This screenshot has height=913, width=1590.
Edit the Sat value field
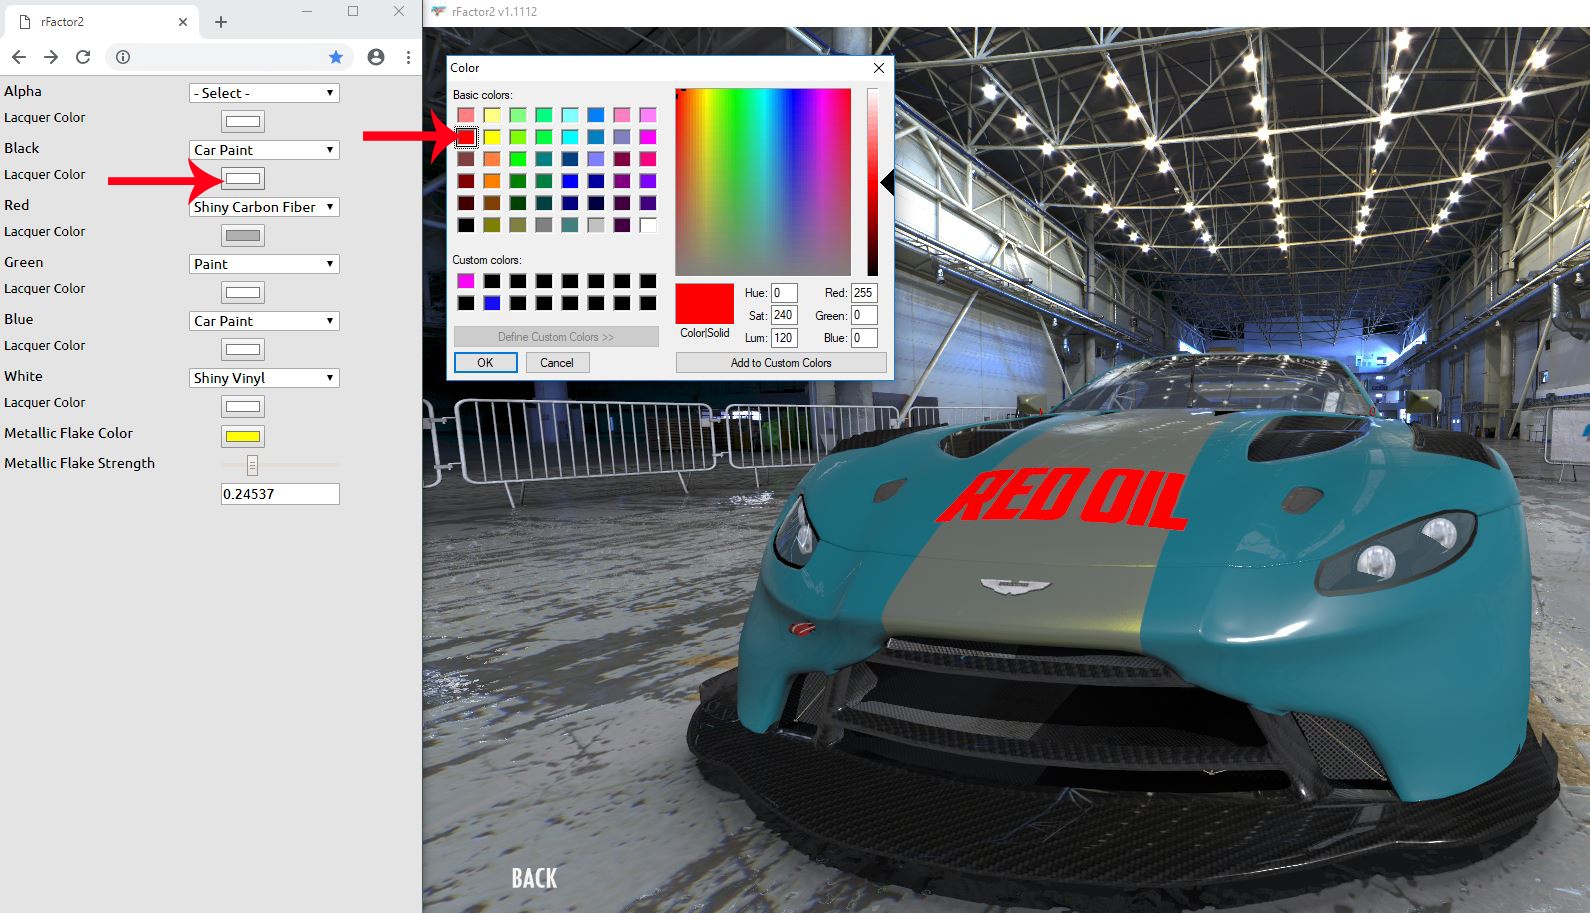784,315
